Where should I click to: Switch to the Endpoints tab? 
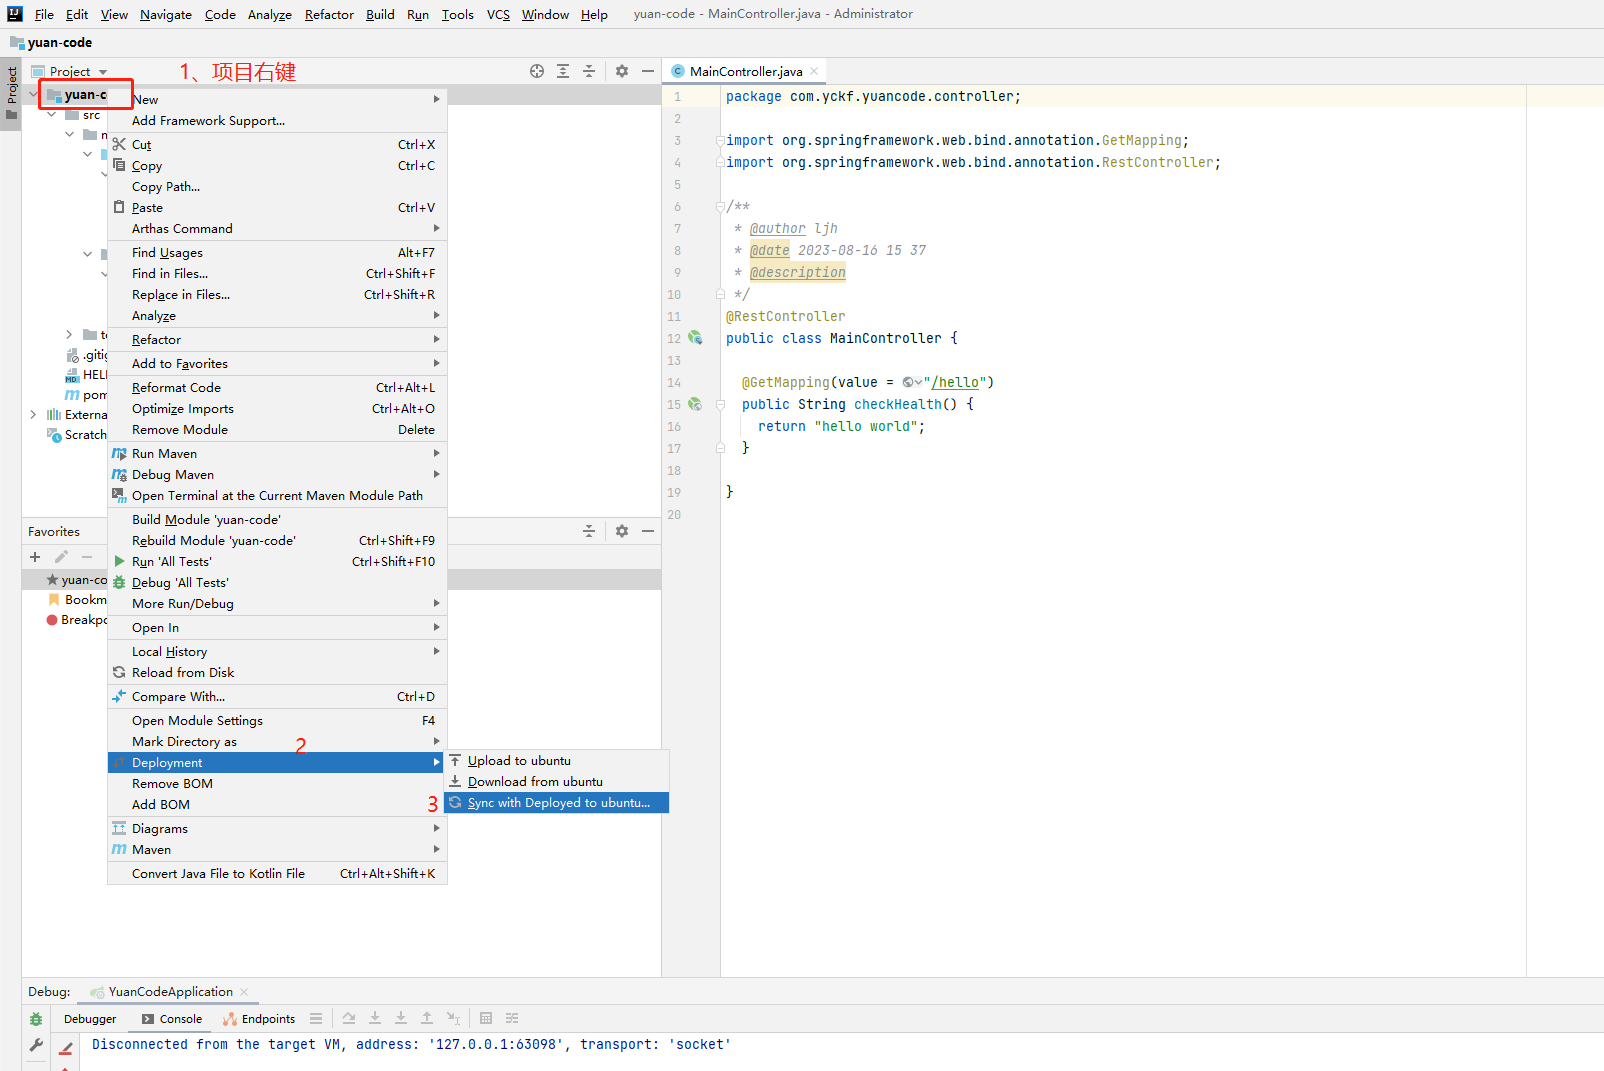259,1019
